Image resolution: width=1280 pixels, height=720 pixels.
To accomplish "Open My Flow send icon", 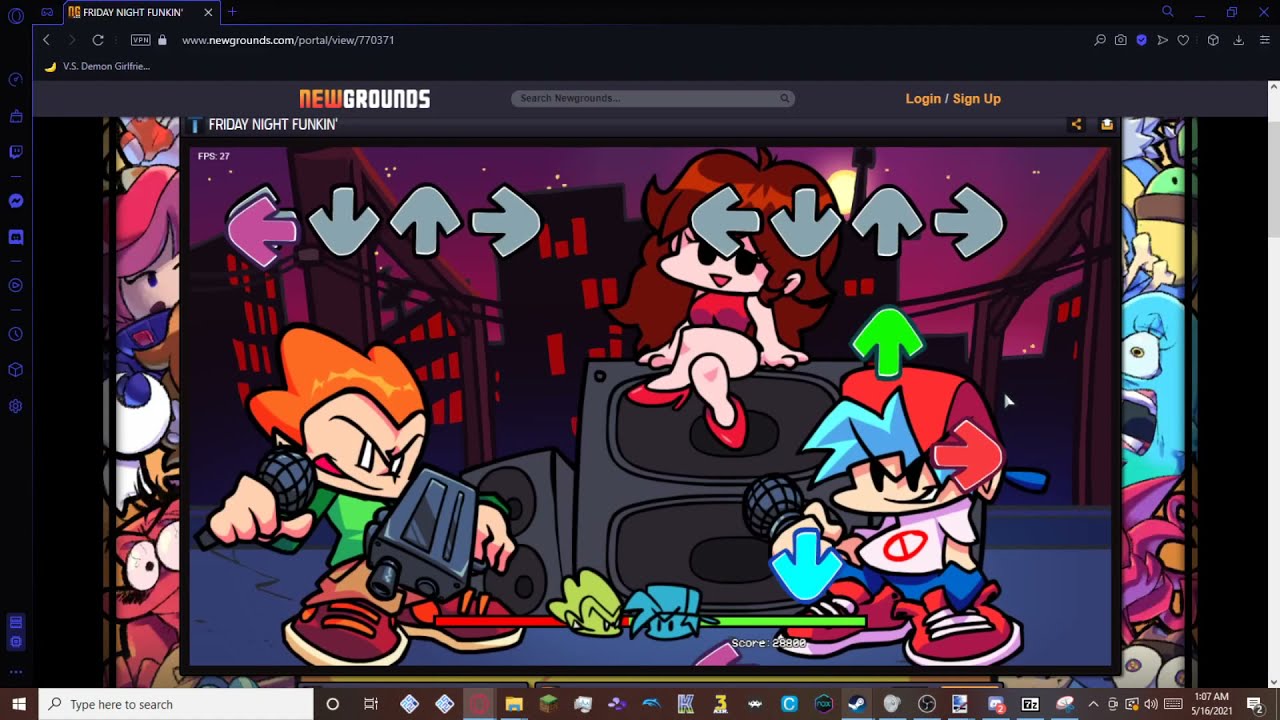I will pyautogui.click(x=1162, y=40).
